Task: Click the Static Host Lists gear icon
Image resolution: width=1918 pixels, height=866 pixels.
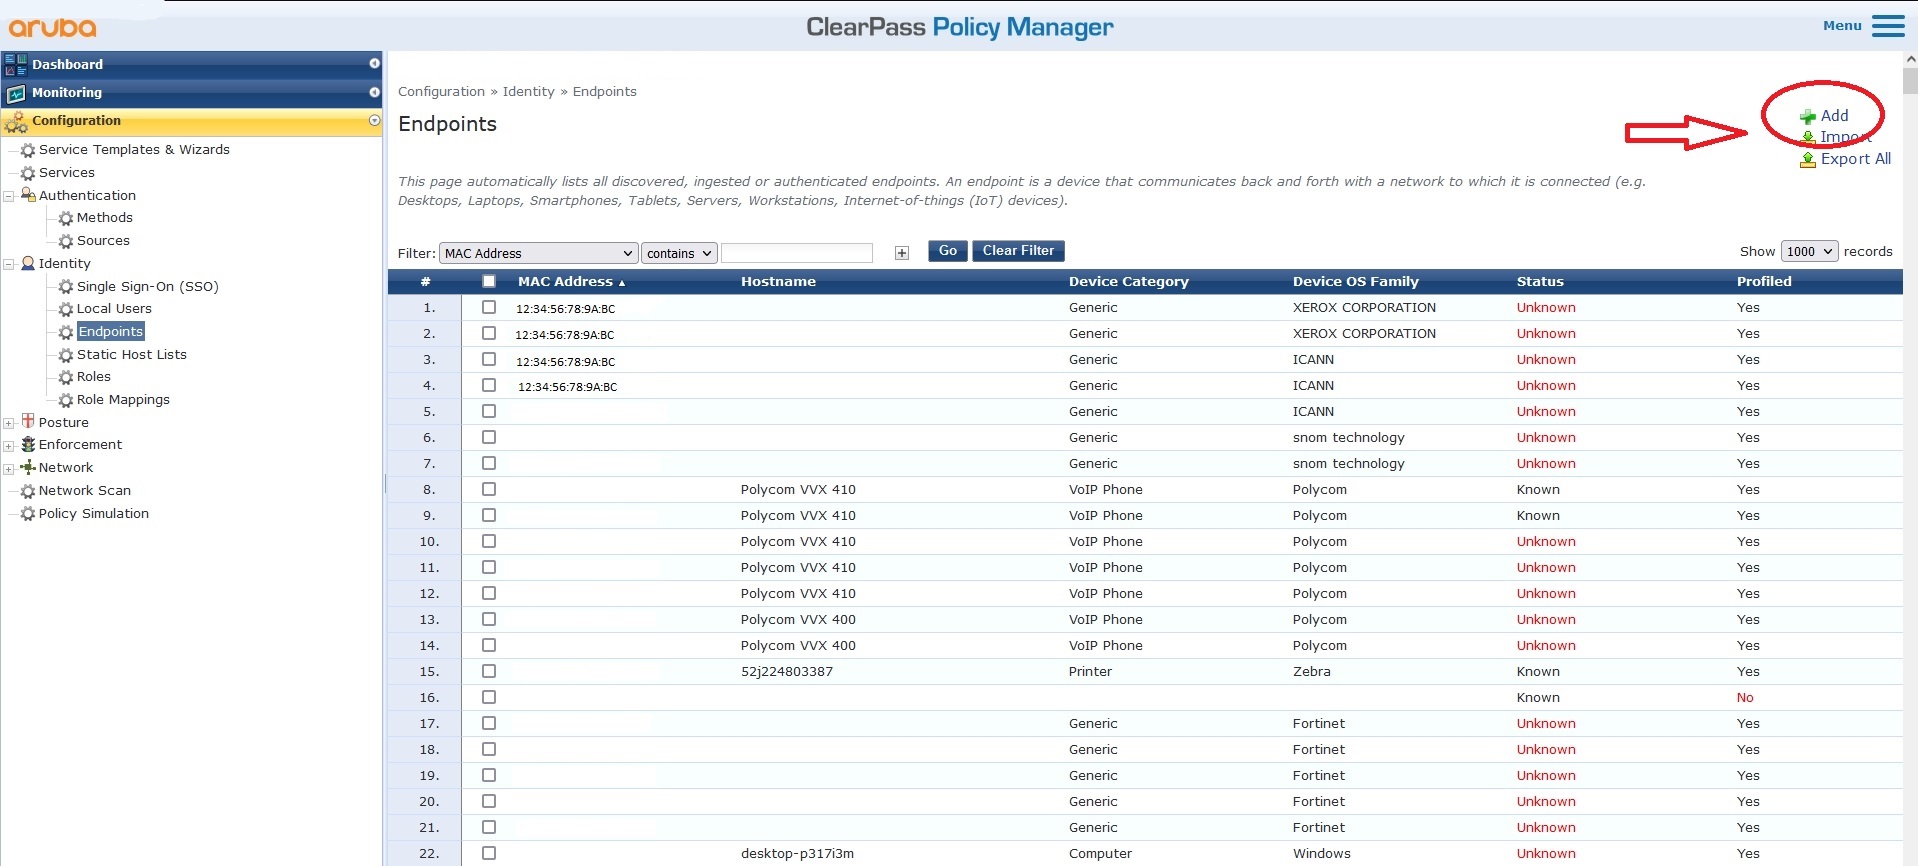Action: (66, 355)
